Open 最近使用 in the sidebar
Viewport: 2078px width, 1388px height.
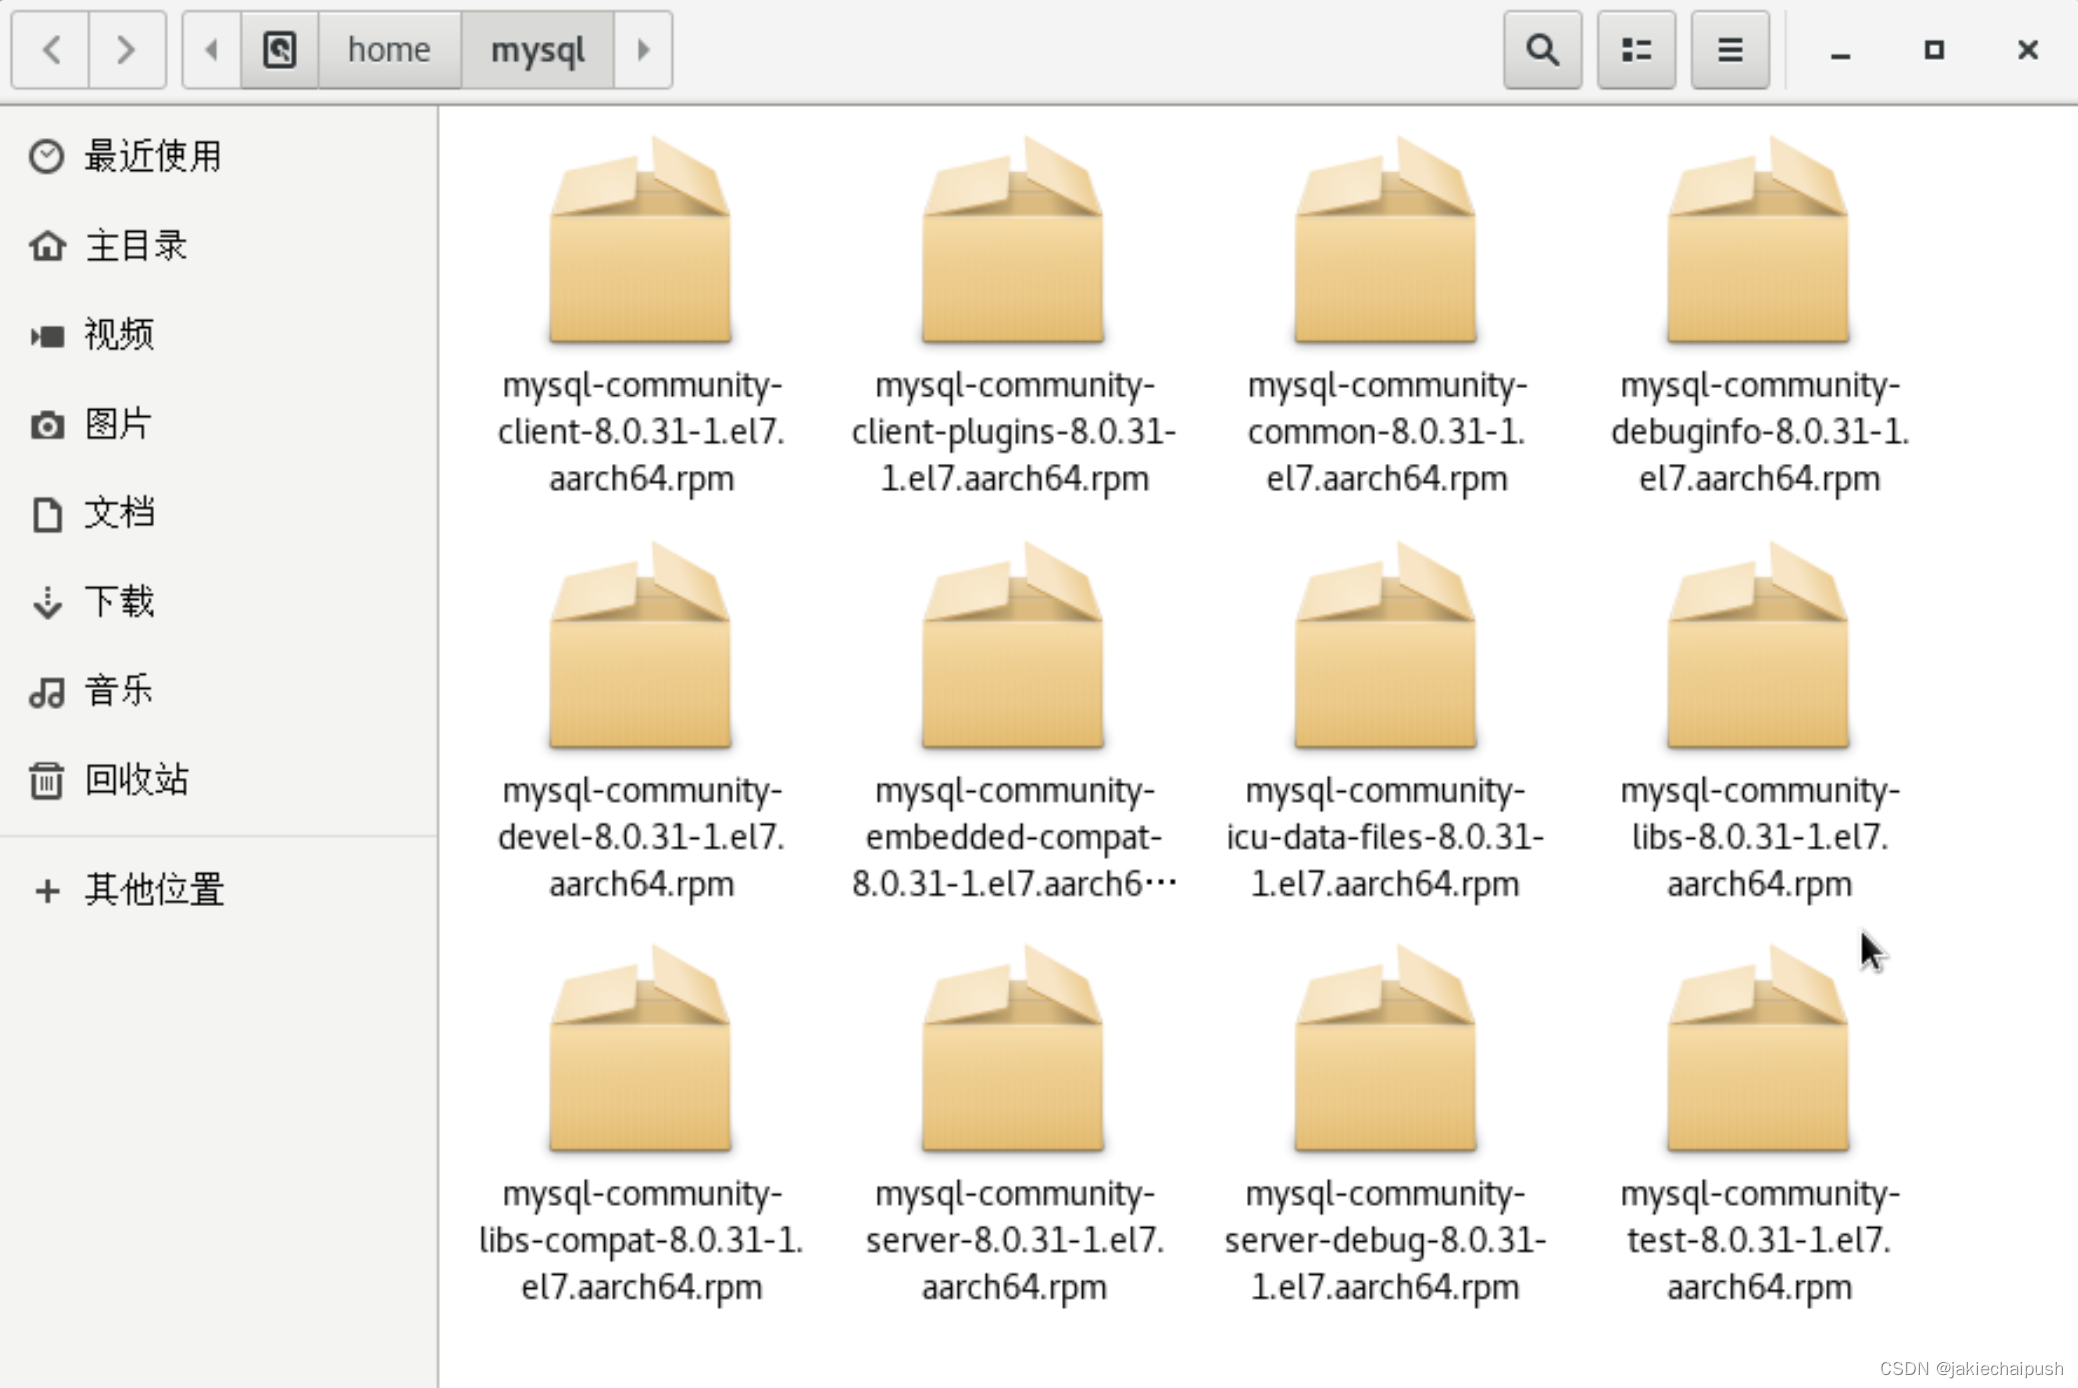tap(218, 156)
